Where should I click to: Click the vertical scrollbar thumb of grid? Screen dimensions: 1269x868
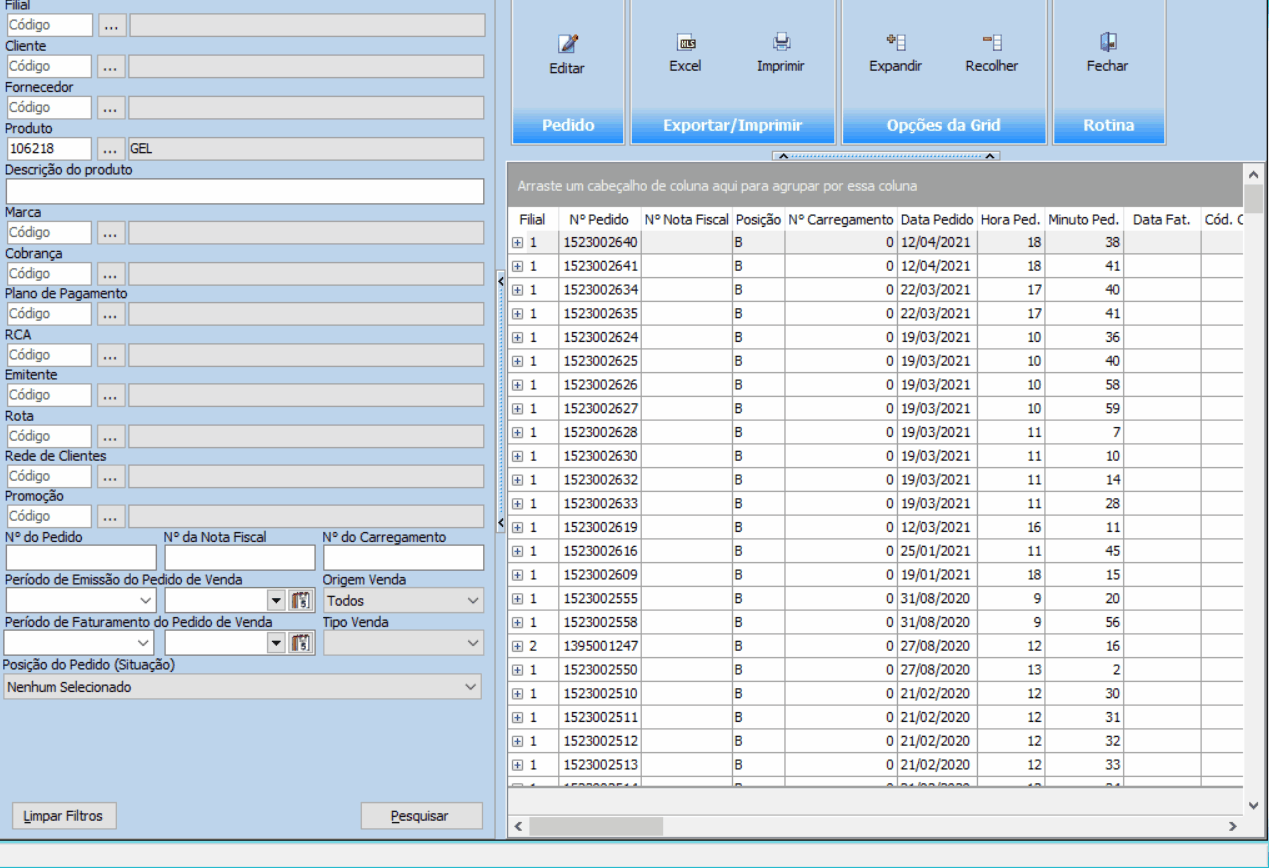click(1254, 199)
